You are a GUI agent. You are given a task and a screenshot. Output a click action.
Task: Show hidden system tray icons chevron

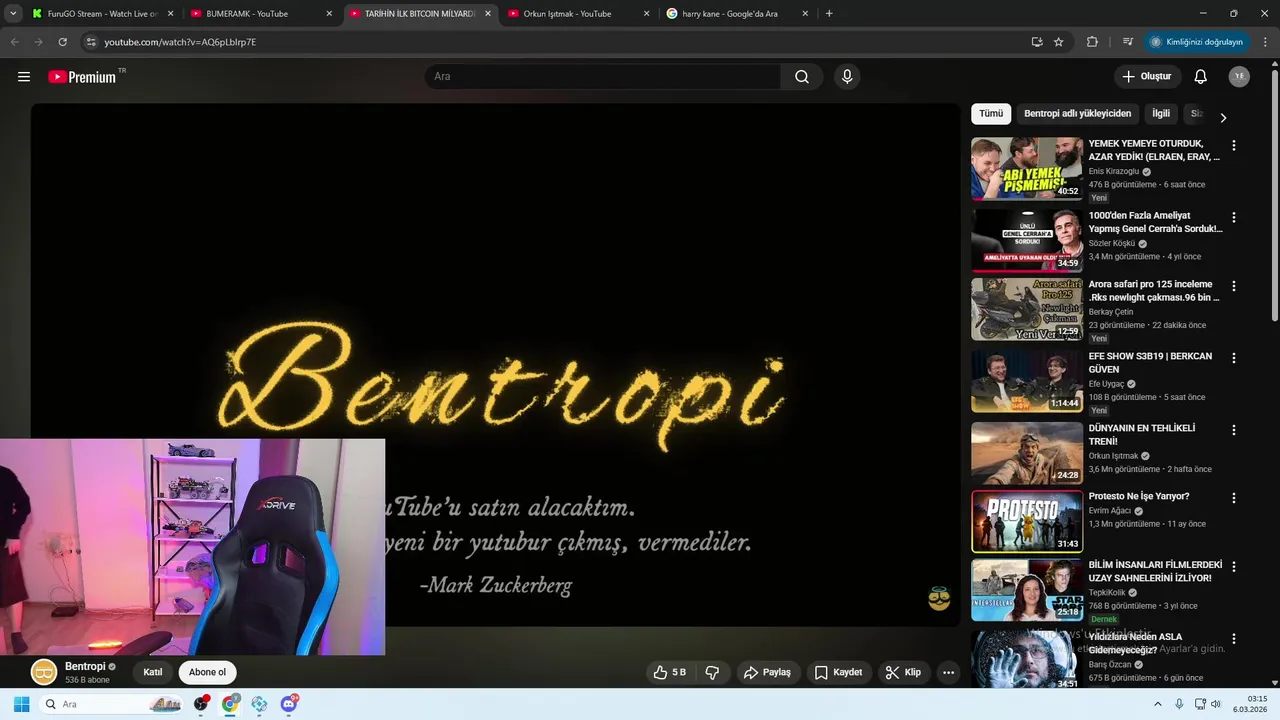tap(1158, 704)
